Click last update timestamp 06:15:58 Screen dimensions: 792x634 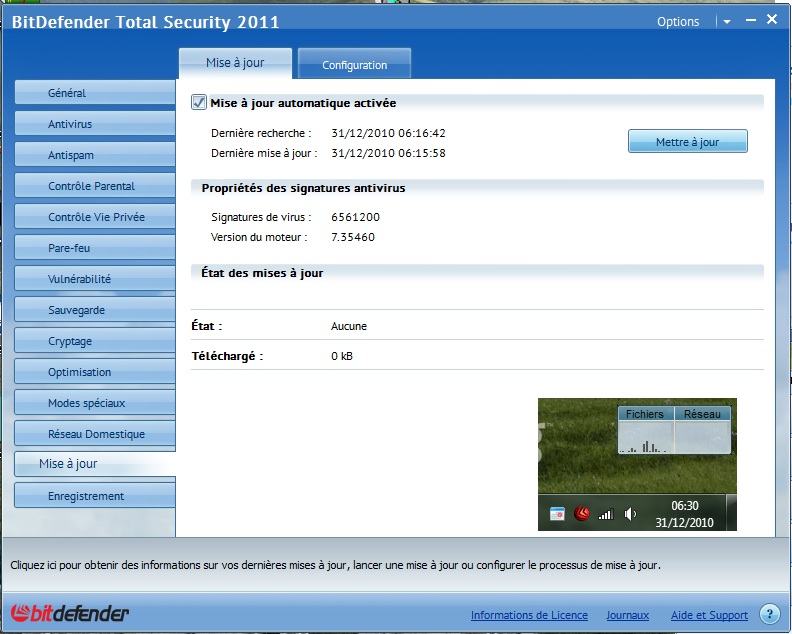tap(388, 153)
